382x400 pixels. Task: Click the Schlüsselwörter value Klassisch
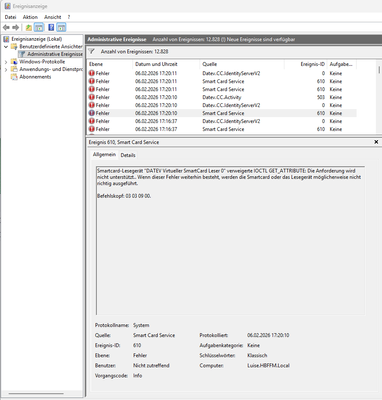(257, 356)
